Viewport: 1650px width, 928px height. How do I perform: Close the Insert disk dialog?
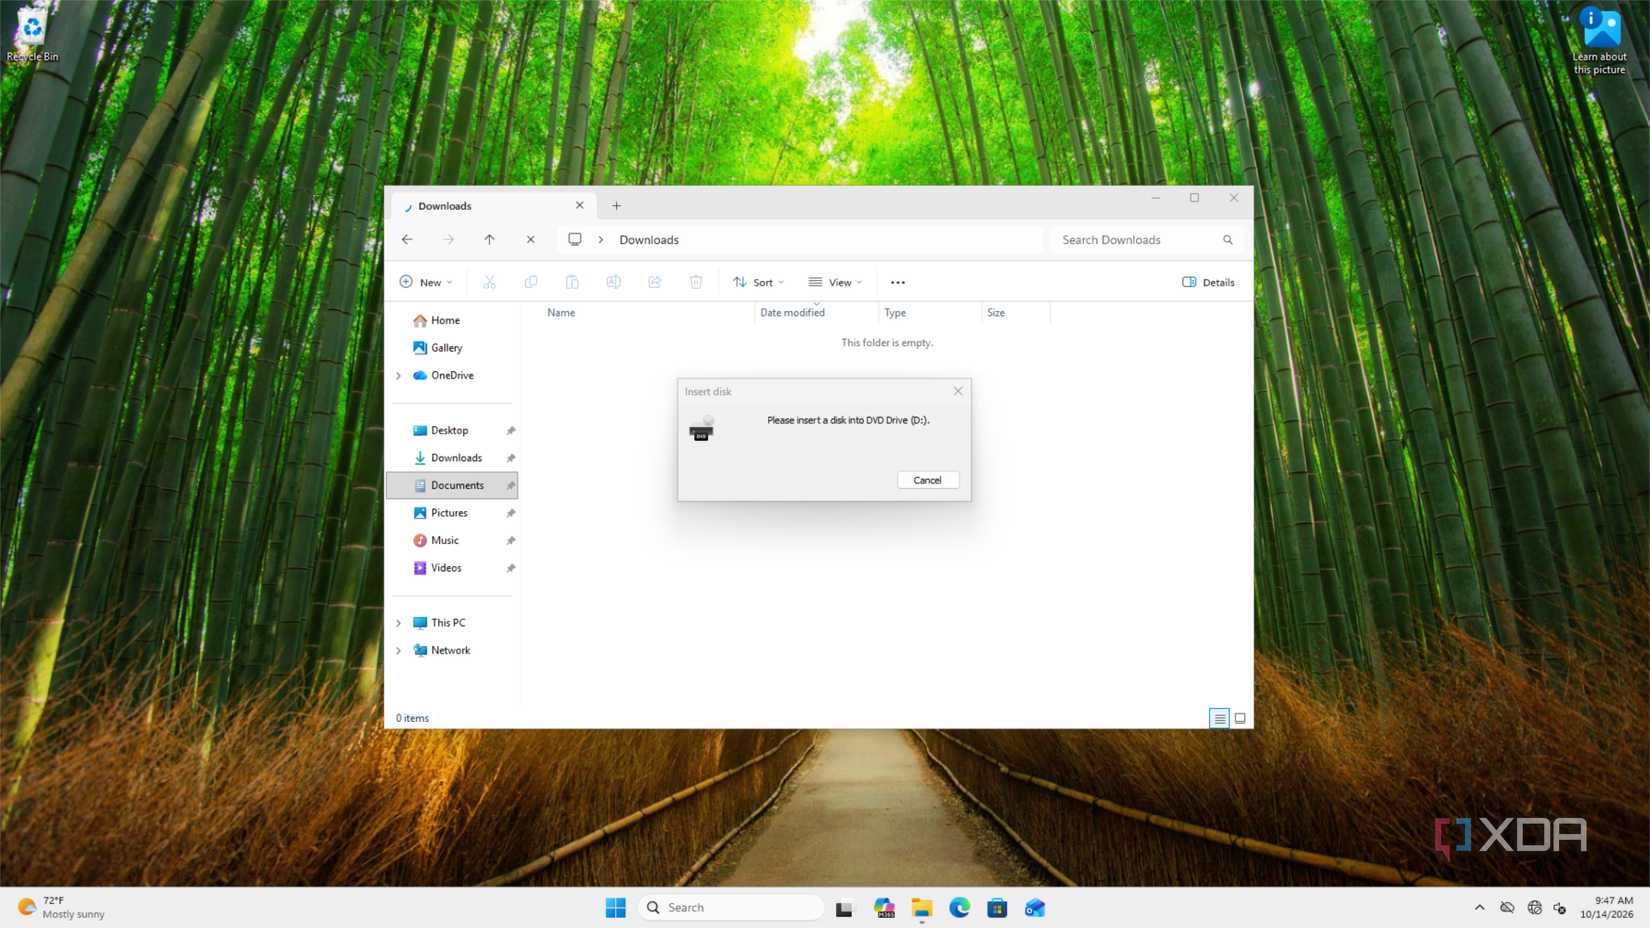[958, 391]
